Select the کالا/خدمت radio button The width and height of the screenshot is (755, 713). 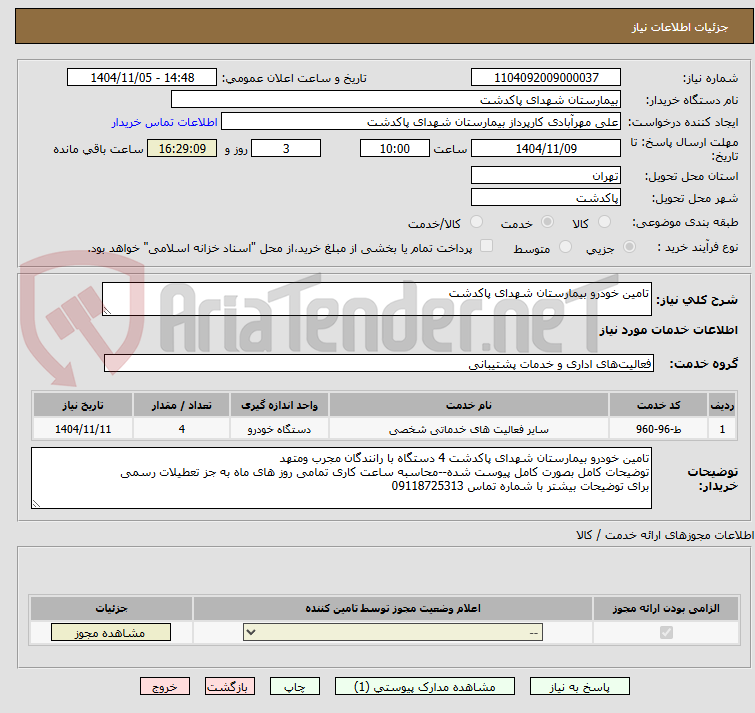point(476,222)
